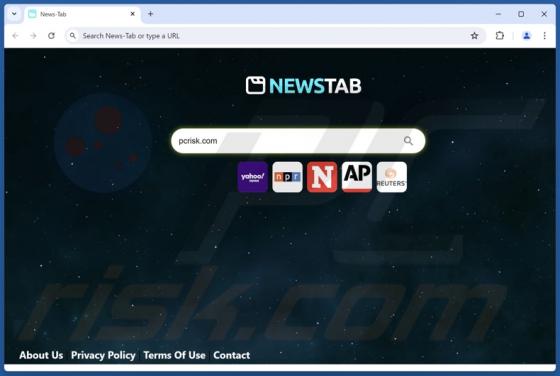Click the NEWSTAB logo
Image resolution: width=560 pixels, height=376 pixels.
pyautogui.click(x=304, y=85)
